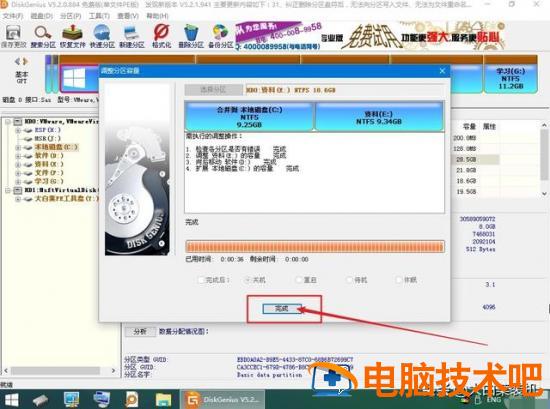The width and height of the screenshot is (550, 409).
Task: Open the 查看(V) menu
Action: [x=128, y=16]
